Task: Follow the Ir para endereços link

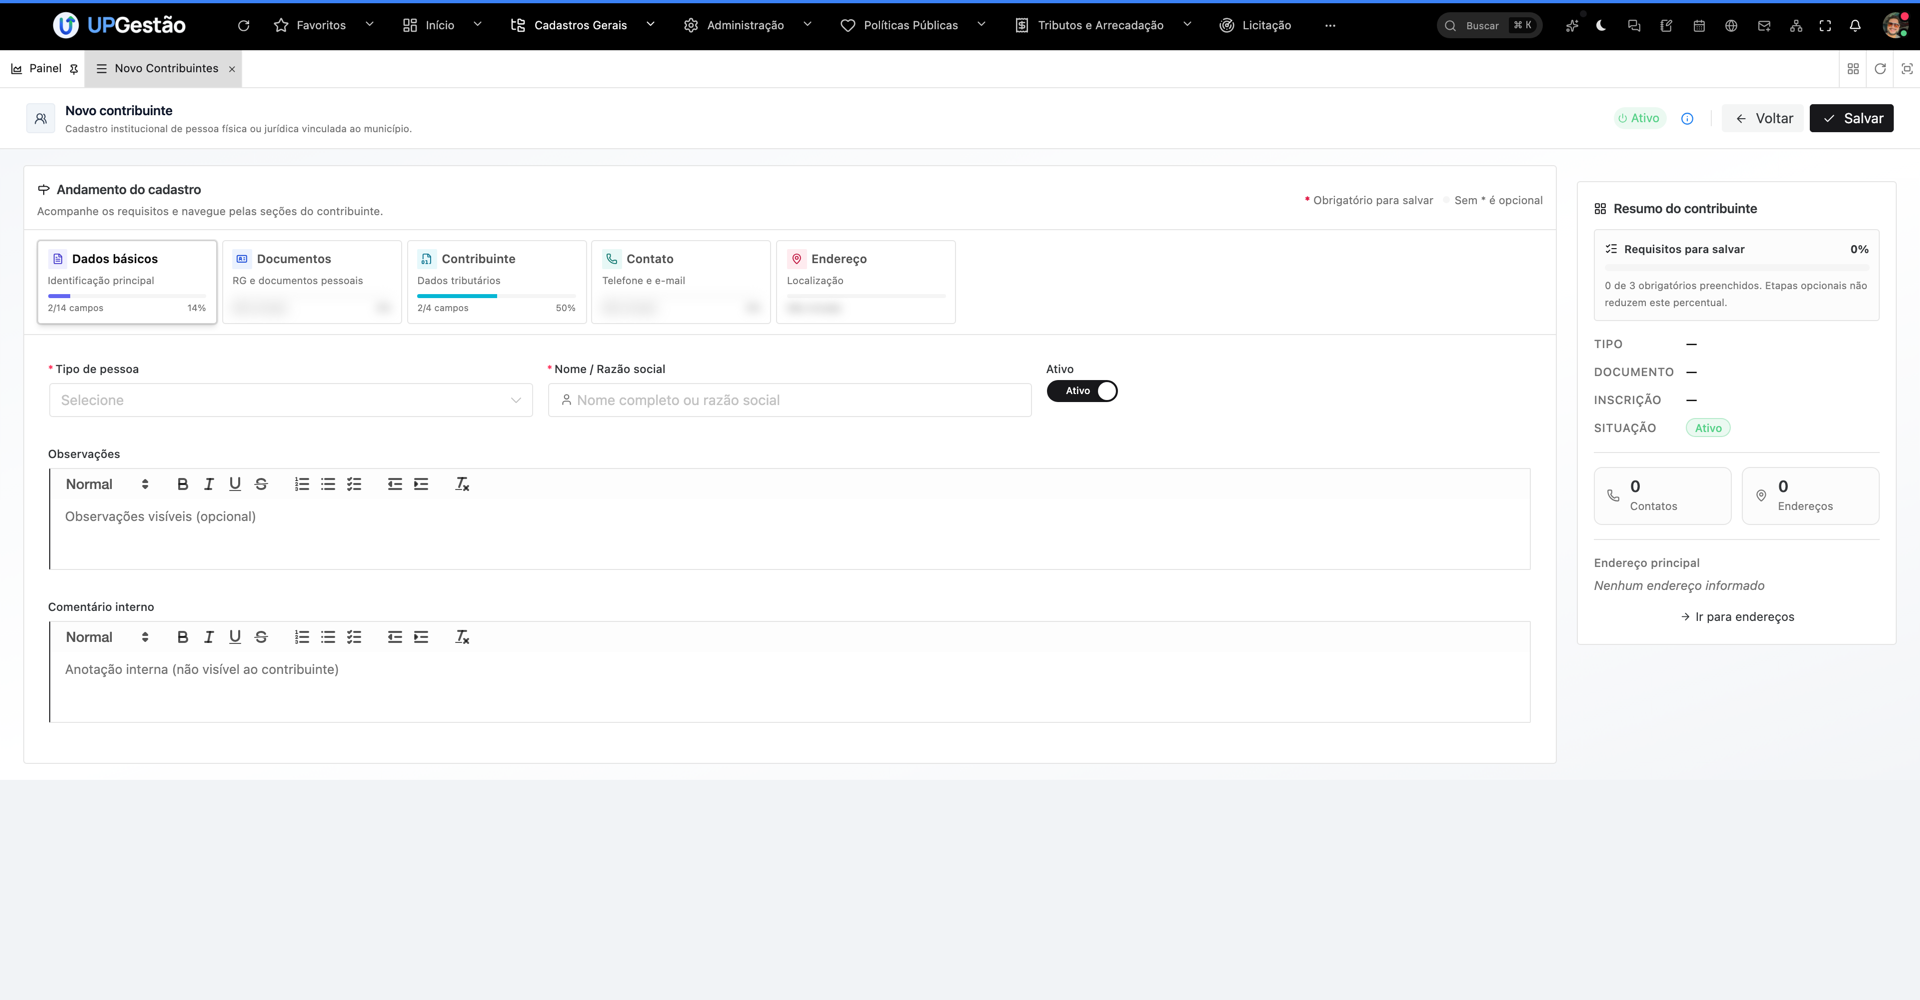Action: (x=1737, y=617)
